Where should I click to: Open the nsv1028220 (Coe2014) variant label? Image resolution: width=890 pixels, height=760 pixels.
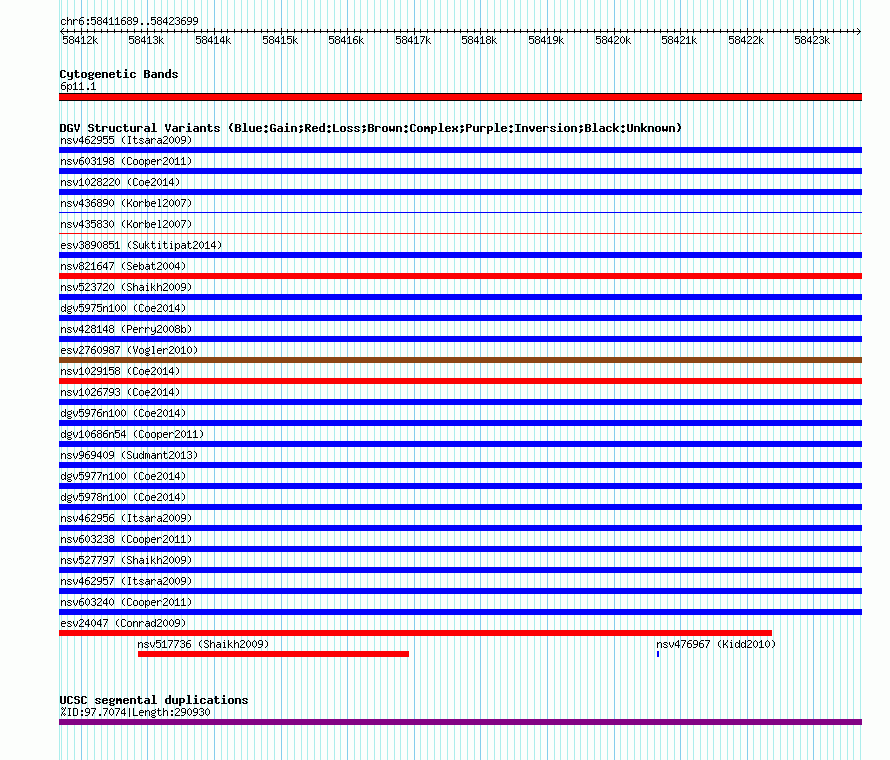[120, 182]
